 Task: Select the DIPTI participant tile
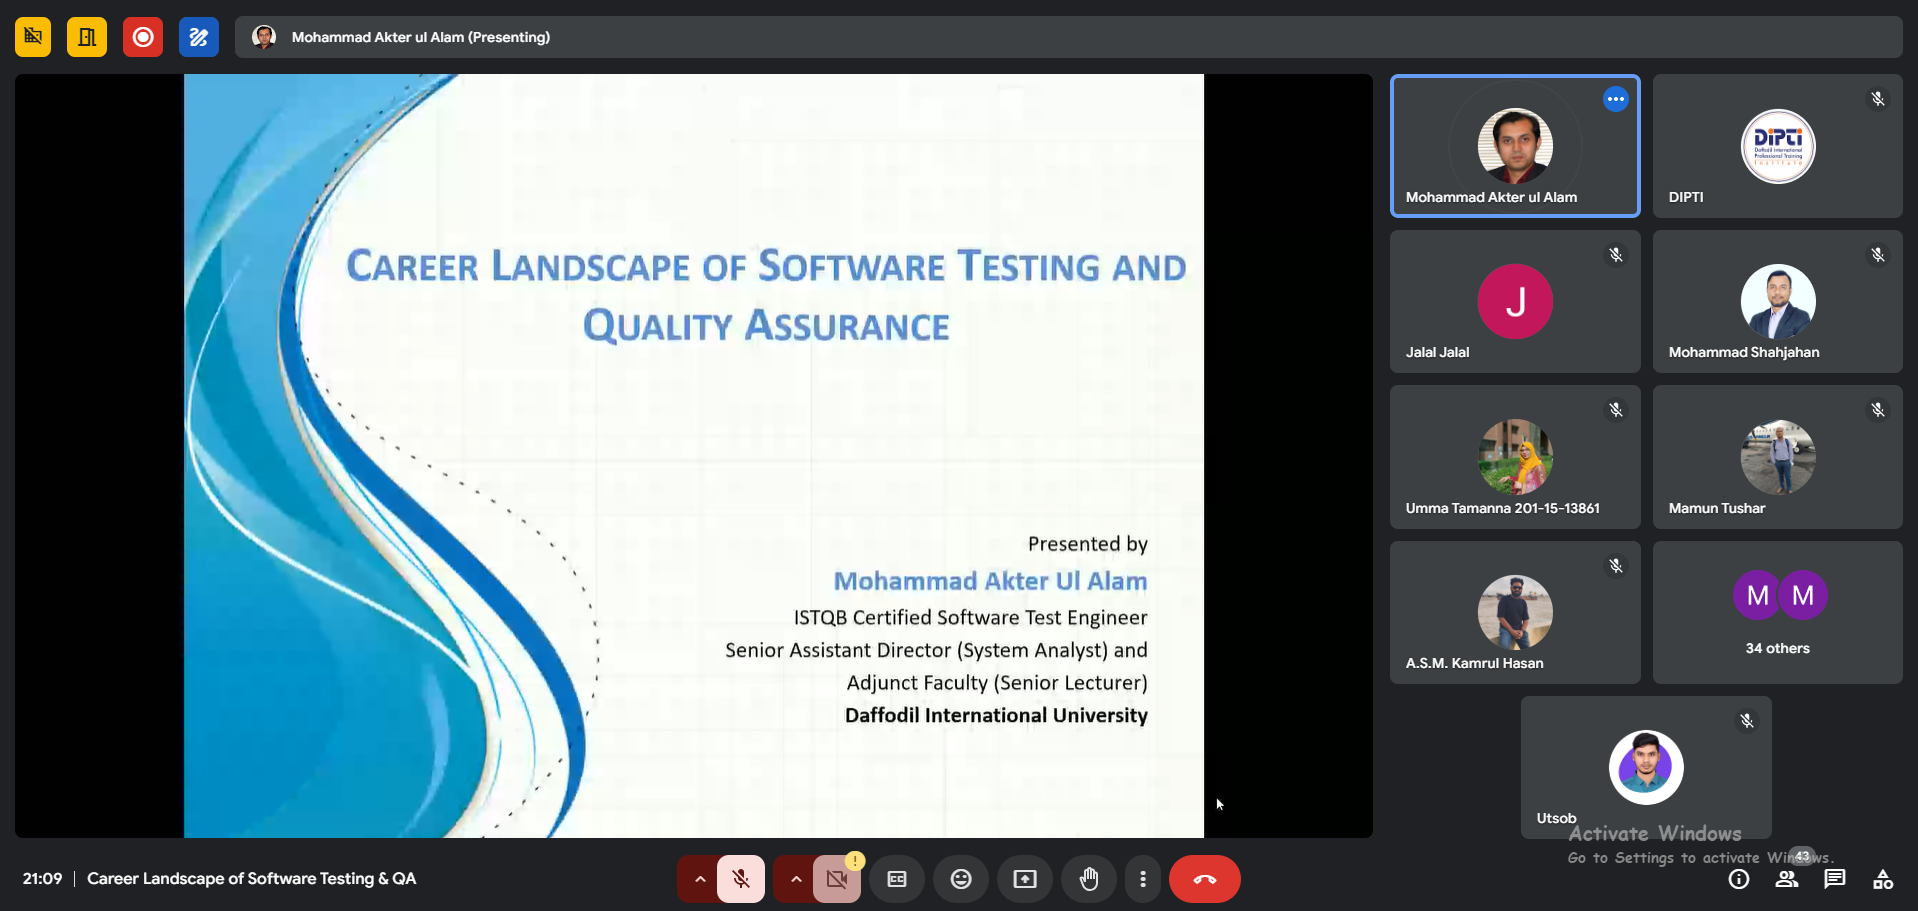1777,146
